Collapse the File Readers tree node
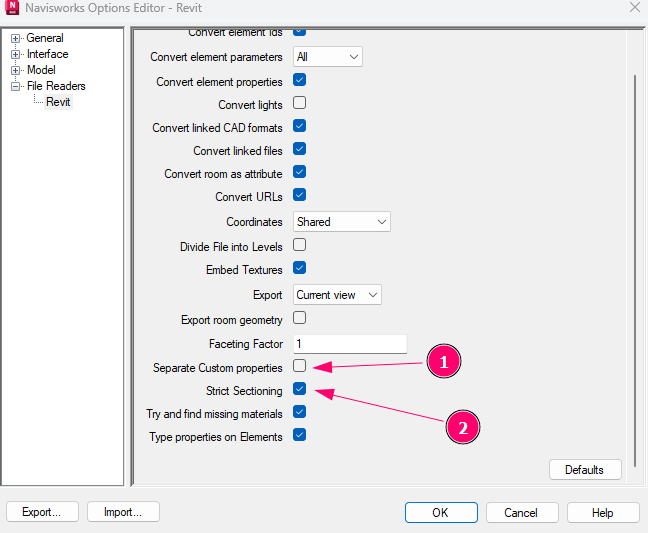Screen dimensions: 648x533 click(16, 86)
